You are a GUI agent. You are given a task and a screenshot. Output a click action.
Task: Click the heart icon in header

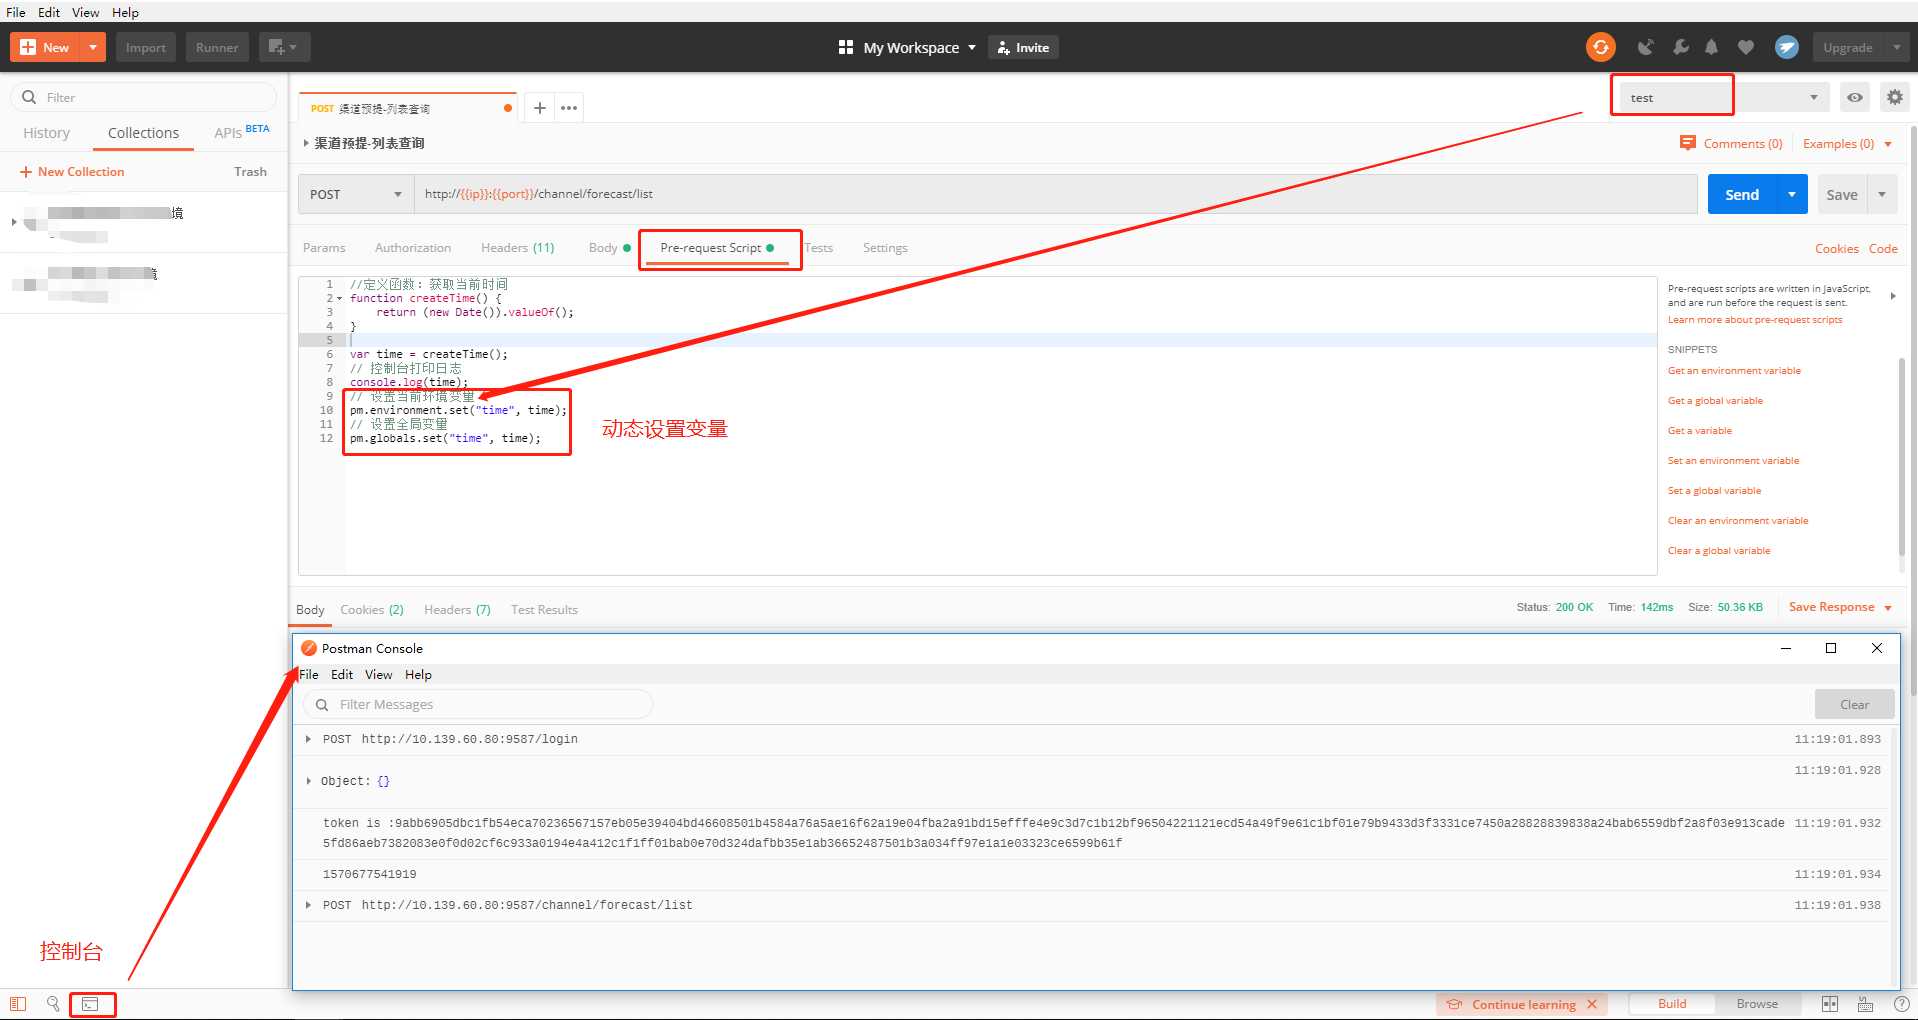coord(1746,47)
